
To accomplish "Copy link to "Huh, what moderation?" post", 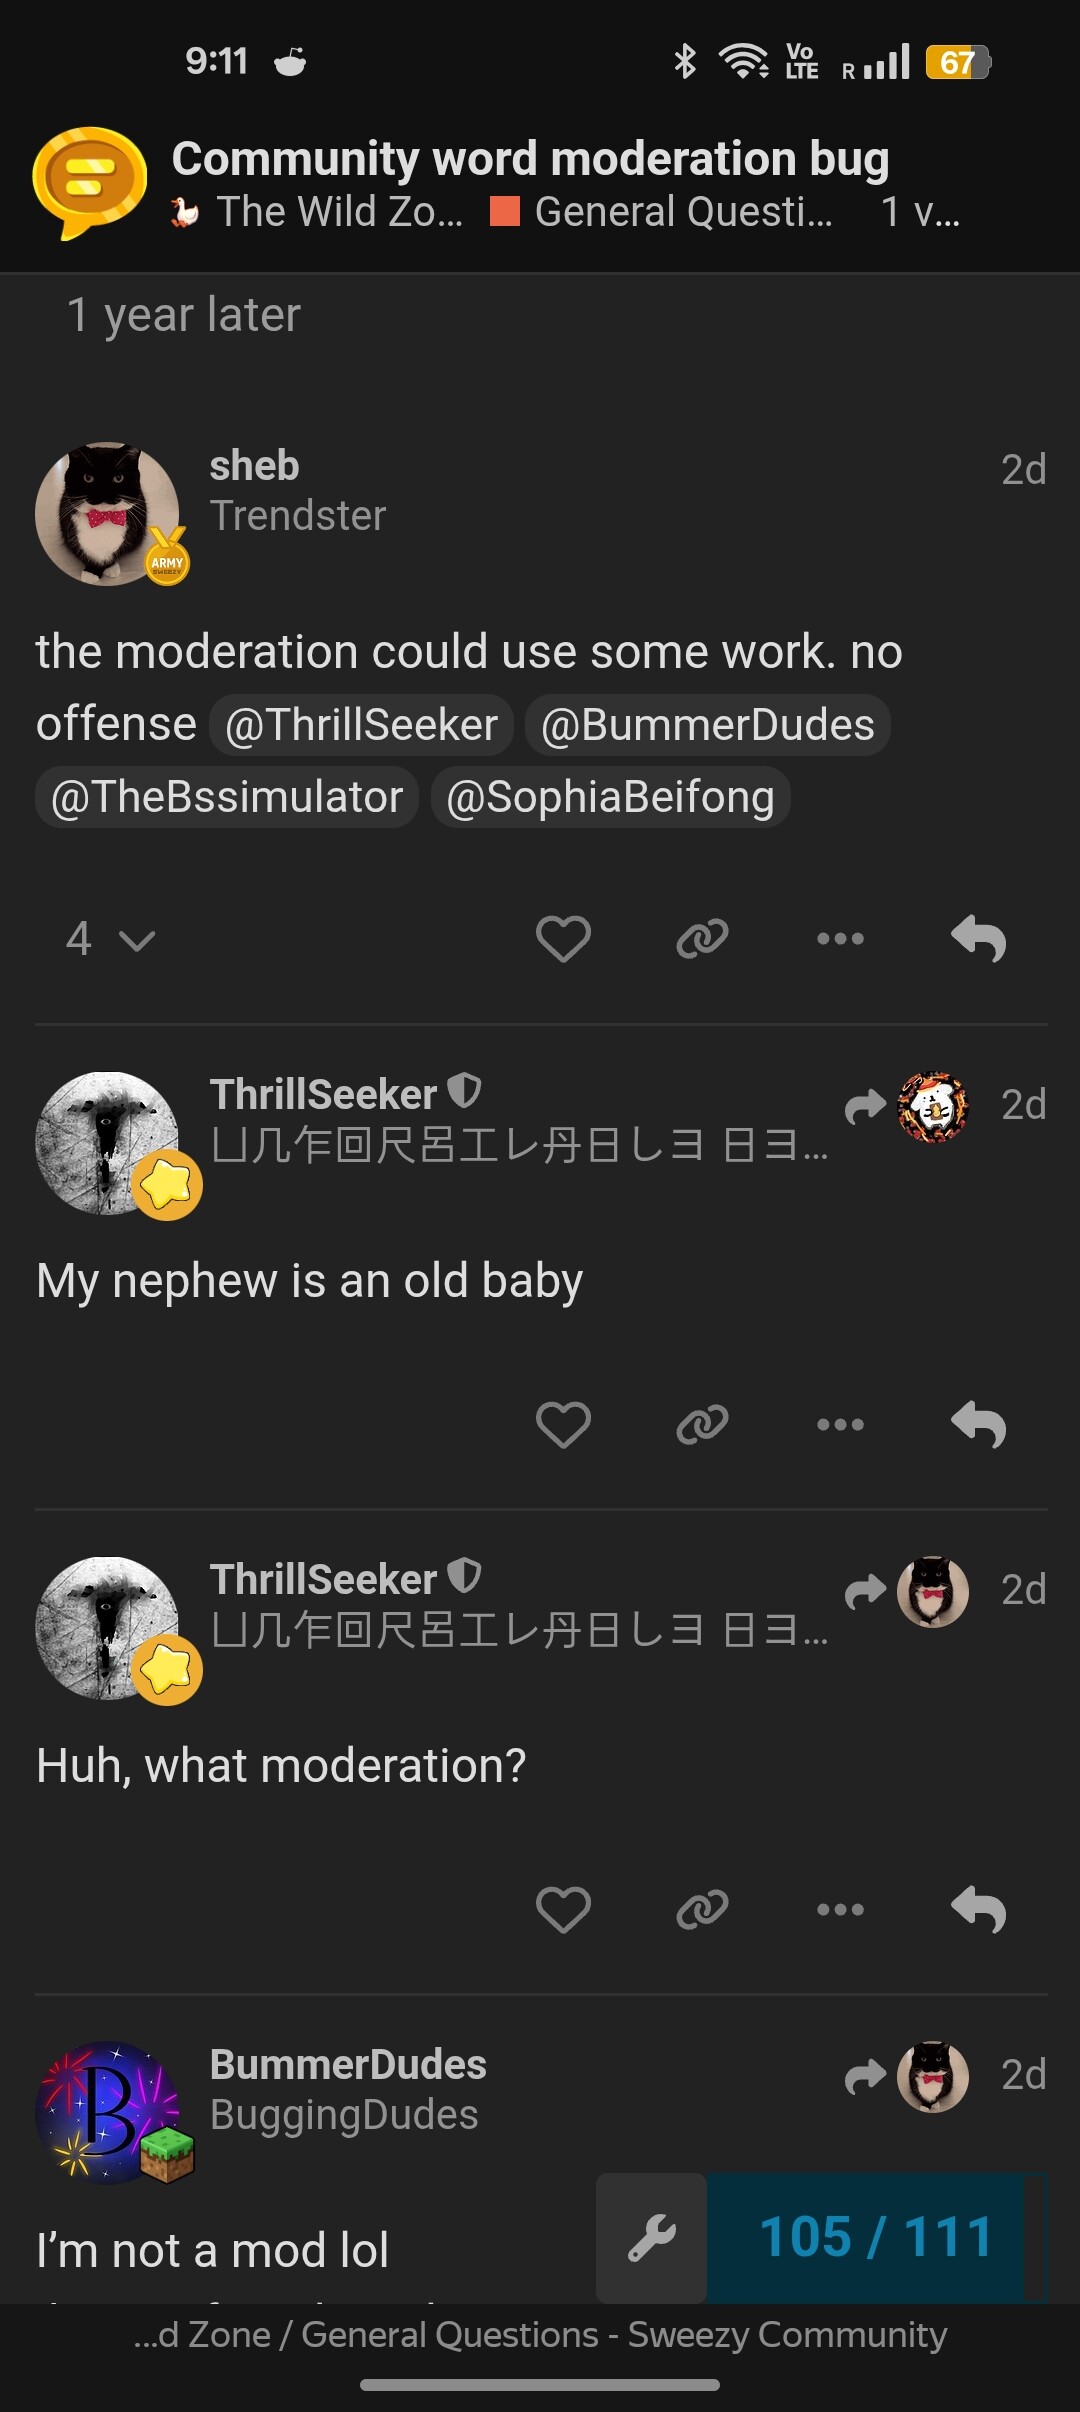I will coord(702,1909).
